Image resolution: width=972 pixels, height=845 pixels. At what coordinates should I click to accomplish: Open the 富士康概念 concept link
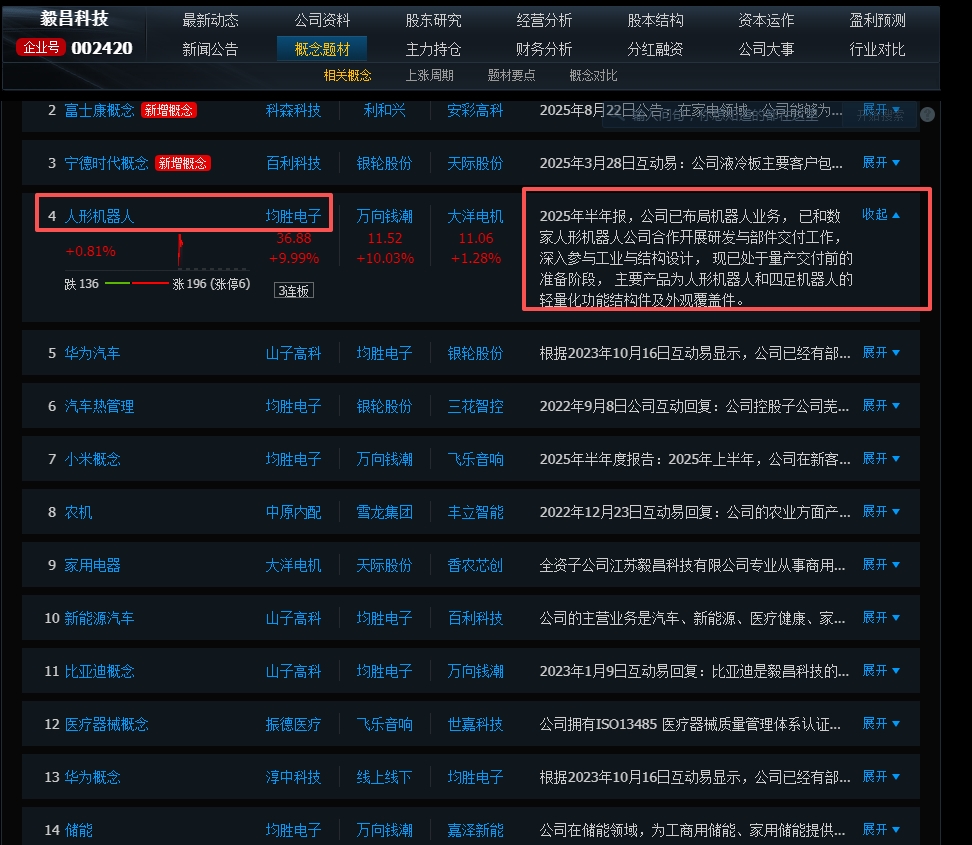[x=99, y=110]
